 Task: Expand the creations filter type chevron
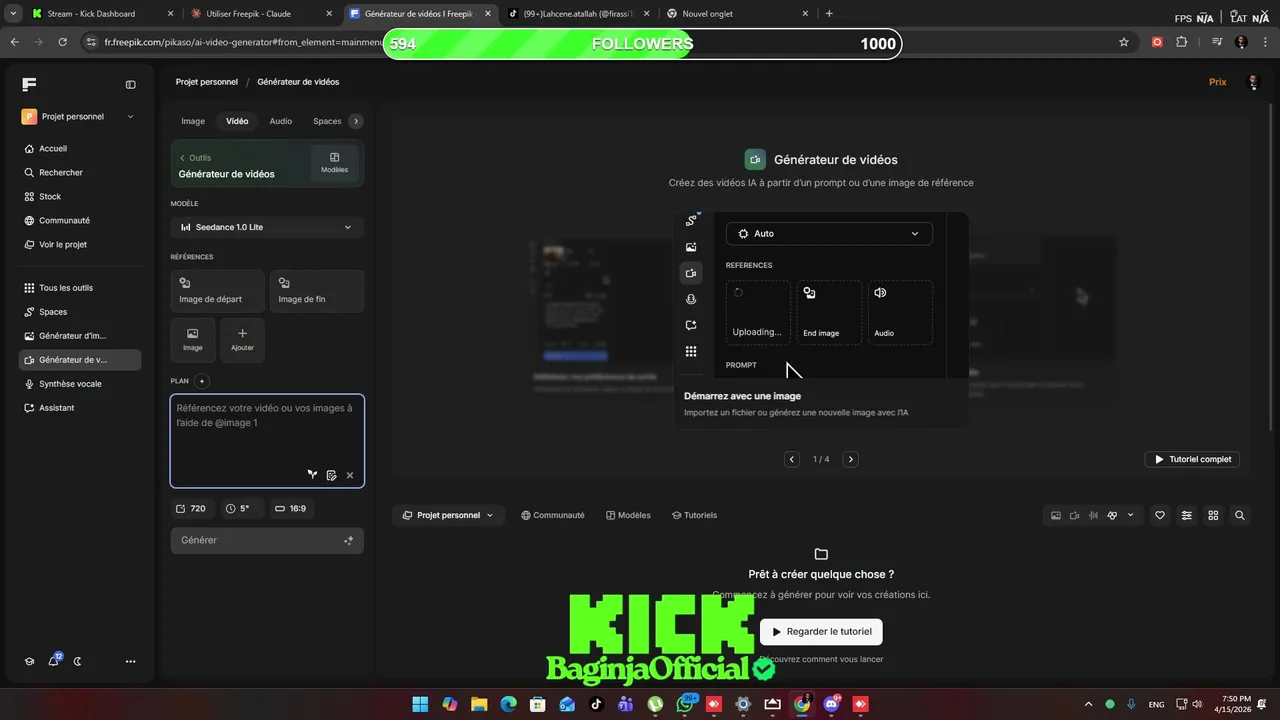(1130, 515)
